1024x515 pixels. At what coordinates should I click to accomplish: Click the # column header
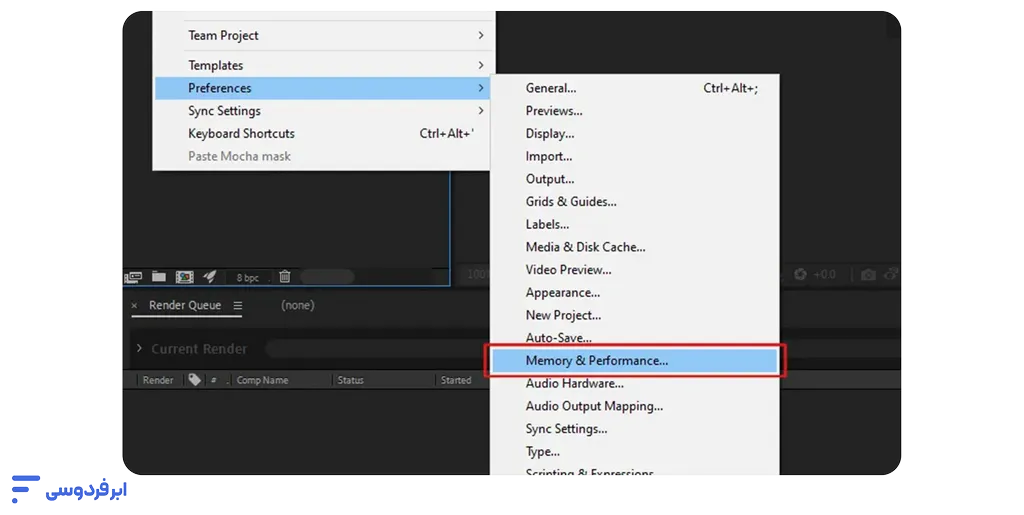click(x=214, y=380)
